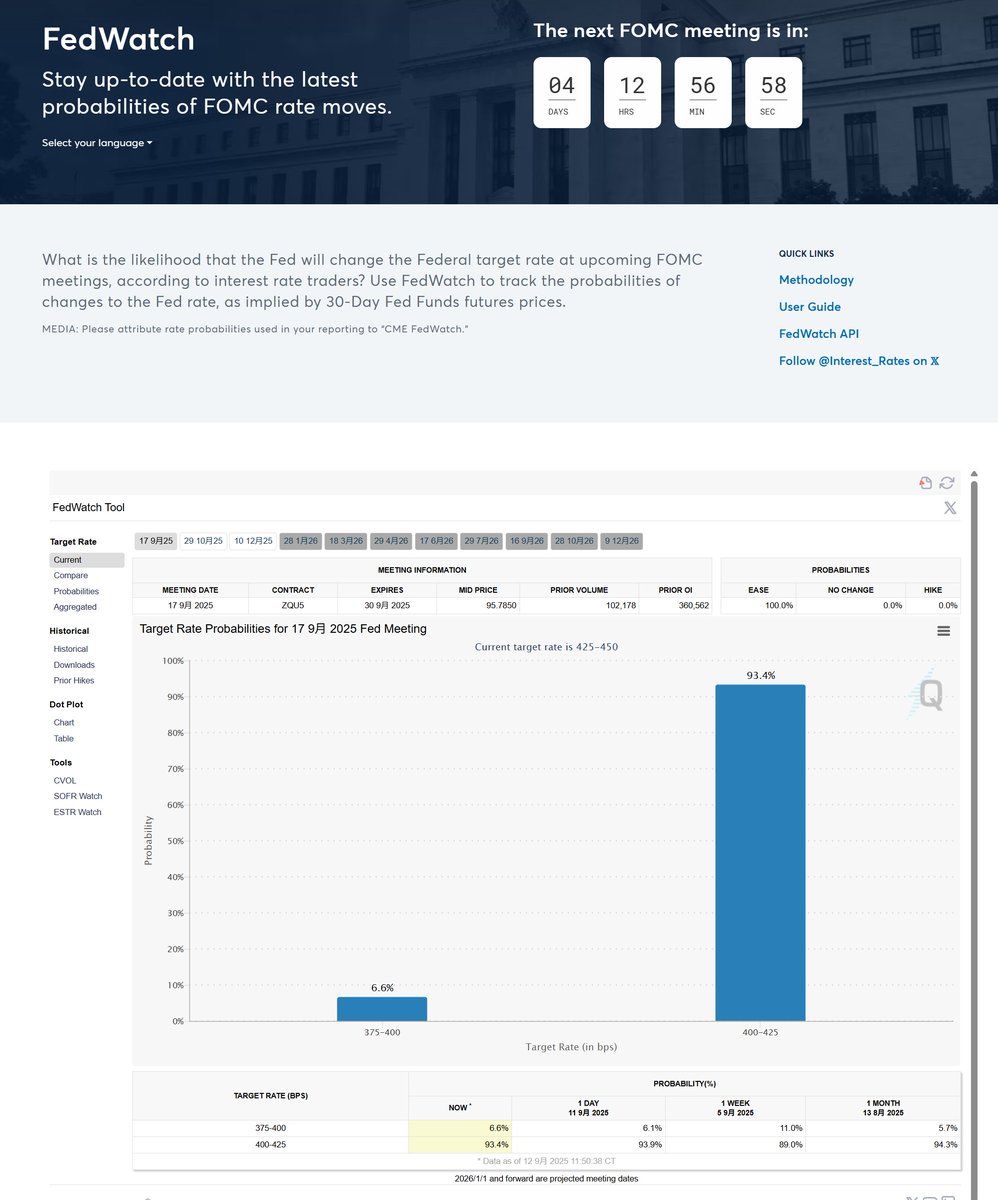Image resolution: width=998 pixels, height=1200 pixels.
Task: Open the FedWatch API link
Action: click(x=819, y=334)
